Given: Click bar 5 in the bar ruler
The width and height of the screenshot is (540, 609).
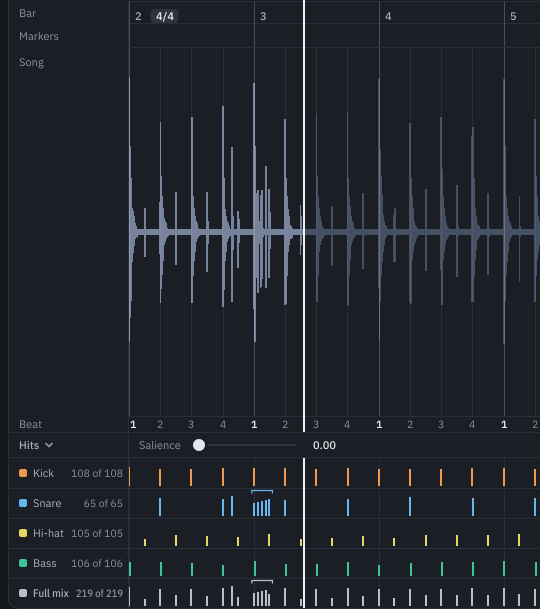Looking at the screenshot, I should coord(513,16).
